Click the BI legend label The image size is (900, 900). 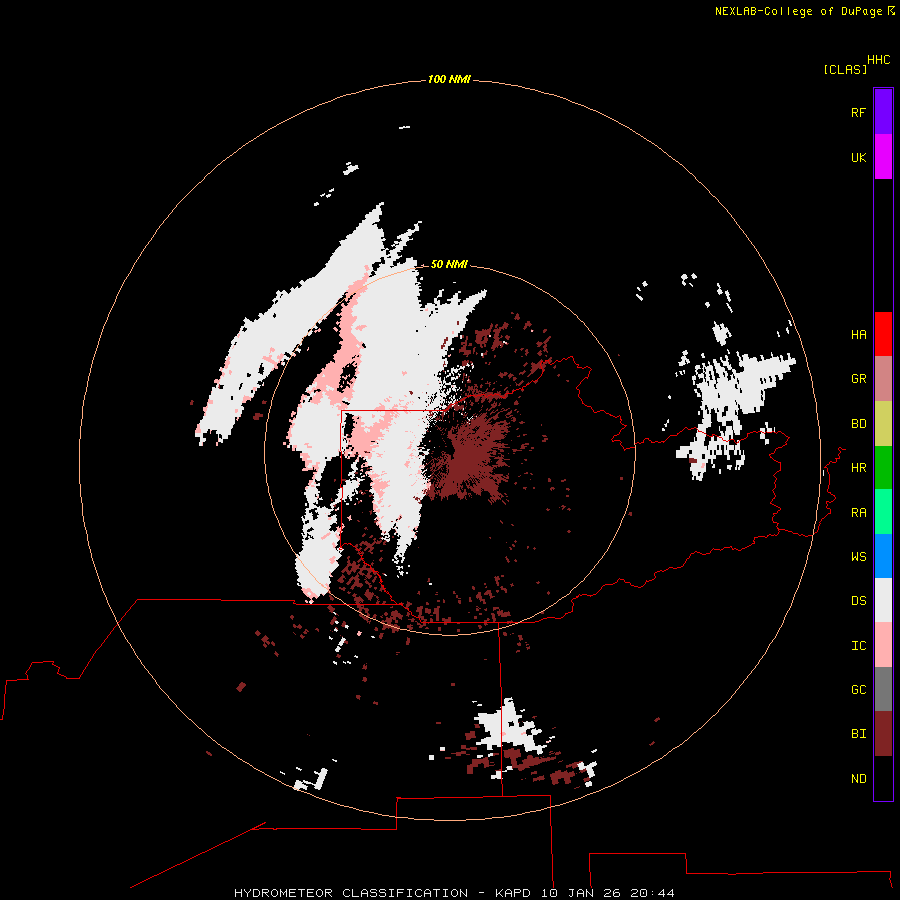(858, 734)
